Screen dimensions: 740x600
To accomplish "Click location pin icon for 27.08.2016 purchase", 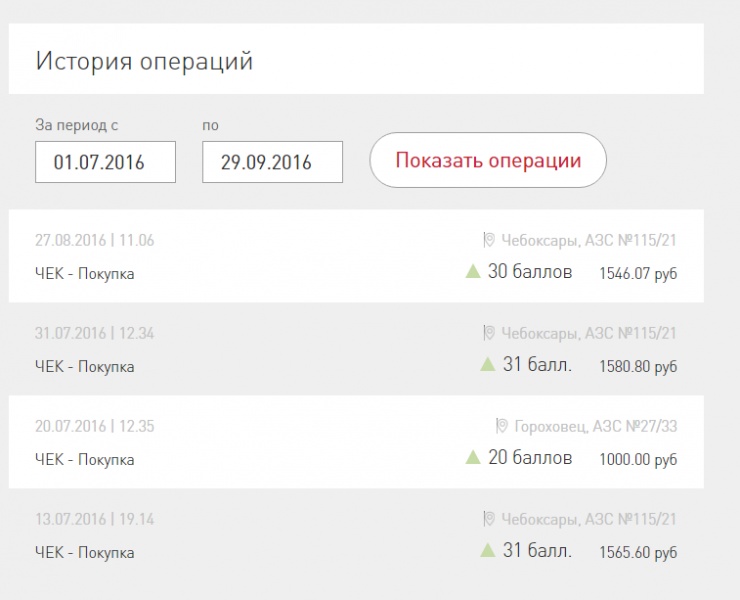I will click(489, 240).
